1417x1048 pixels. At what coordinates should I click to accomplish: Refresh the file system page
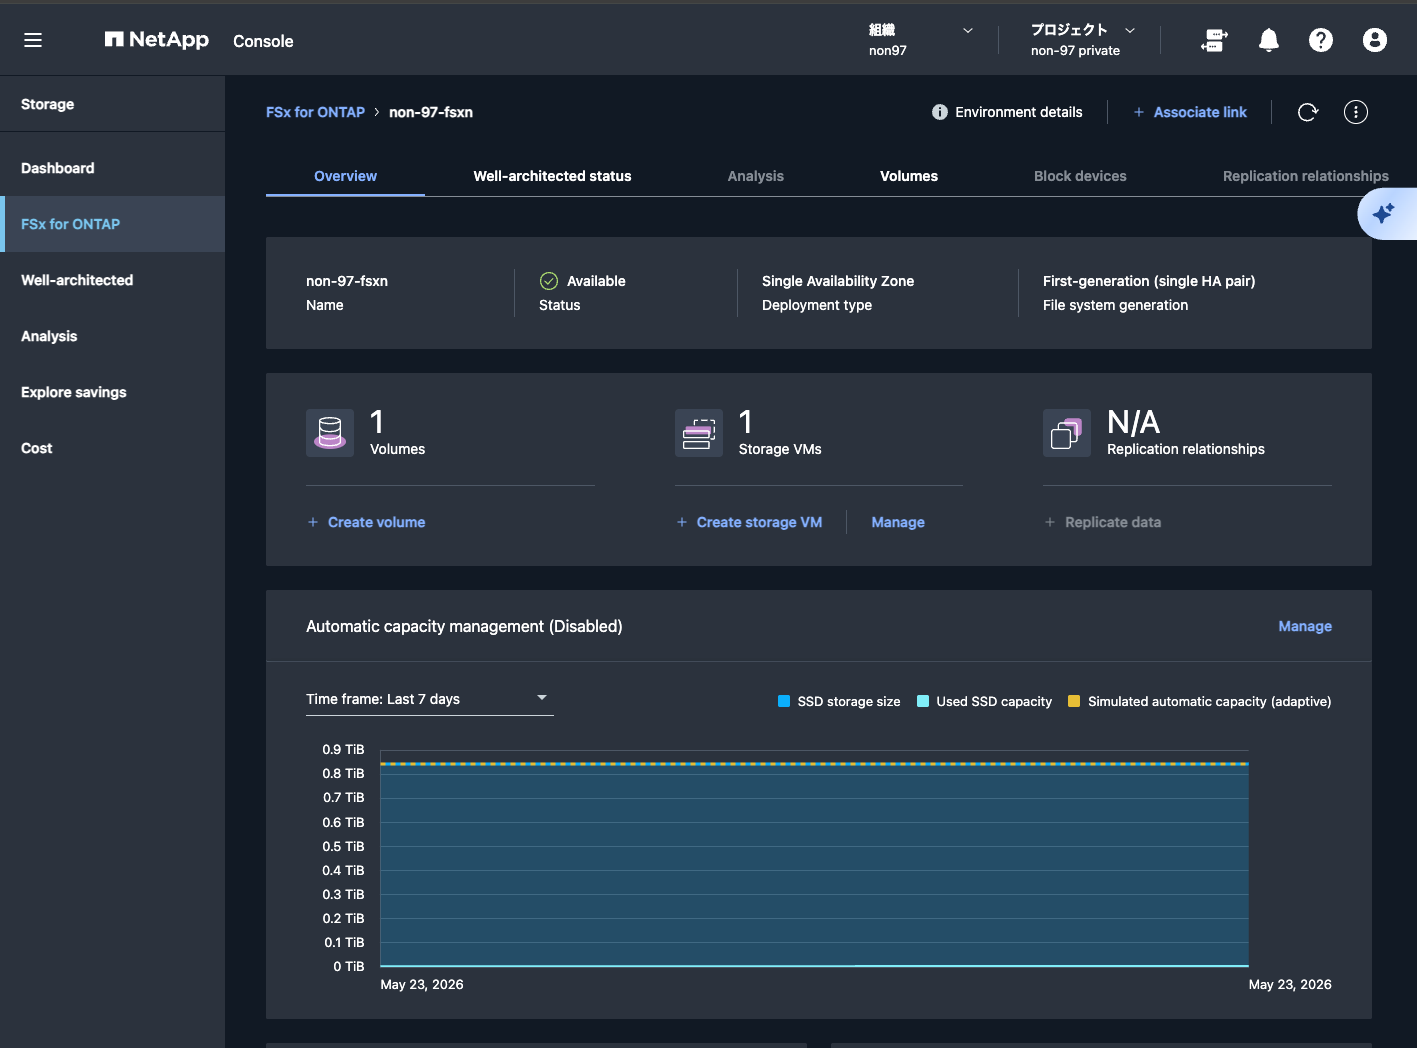coord(1308,112)
